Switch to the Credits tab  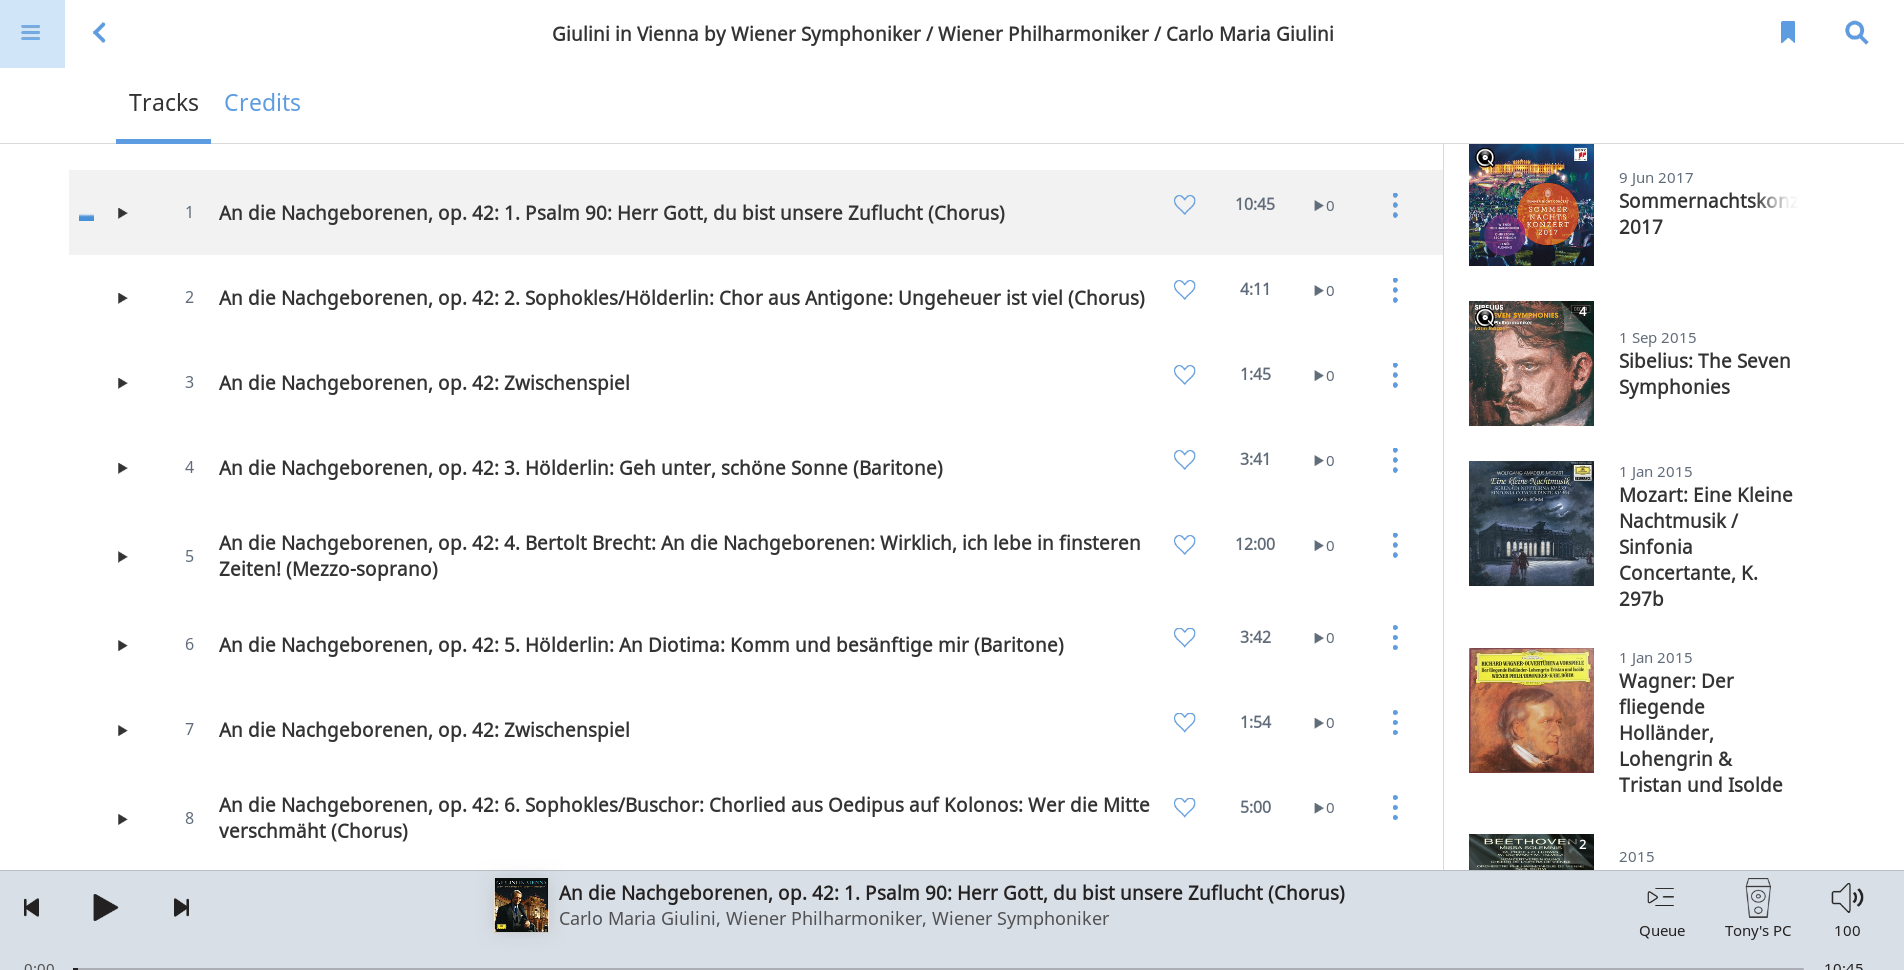pos(262,103)
